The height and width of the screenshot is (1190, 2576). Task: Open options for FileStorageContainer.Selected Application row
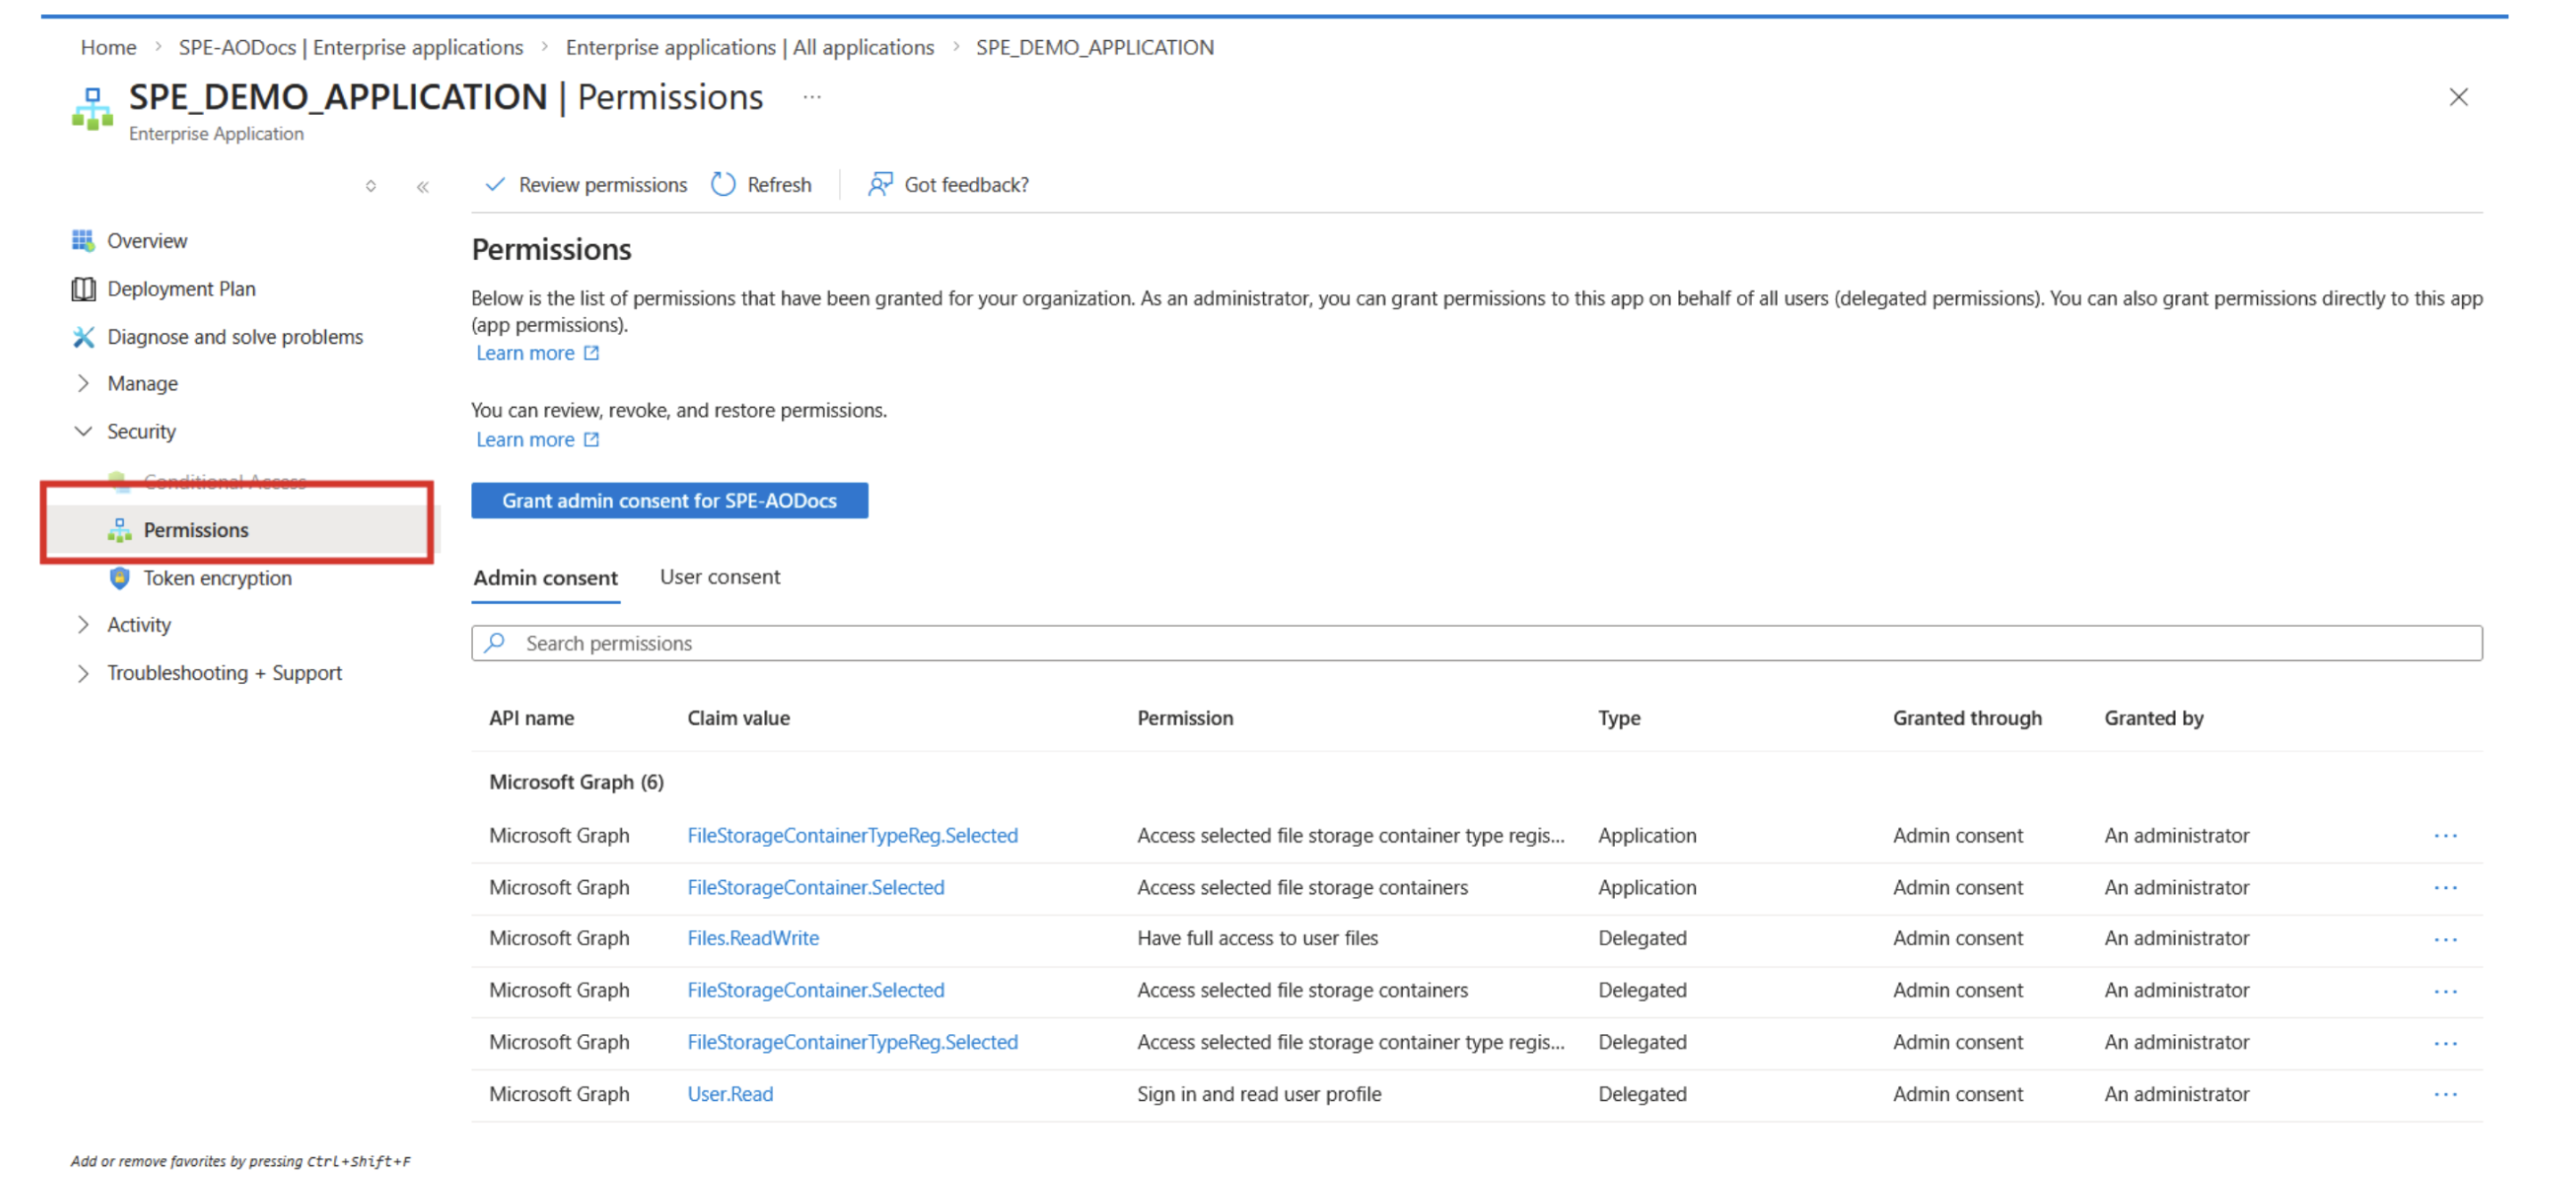(x=2445, y=888)
